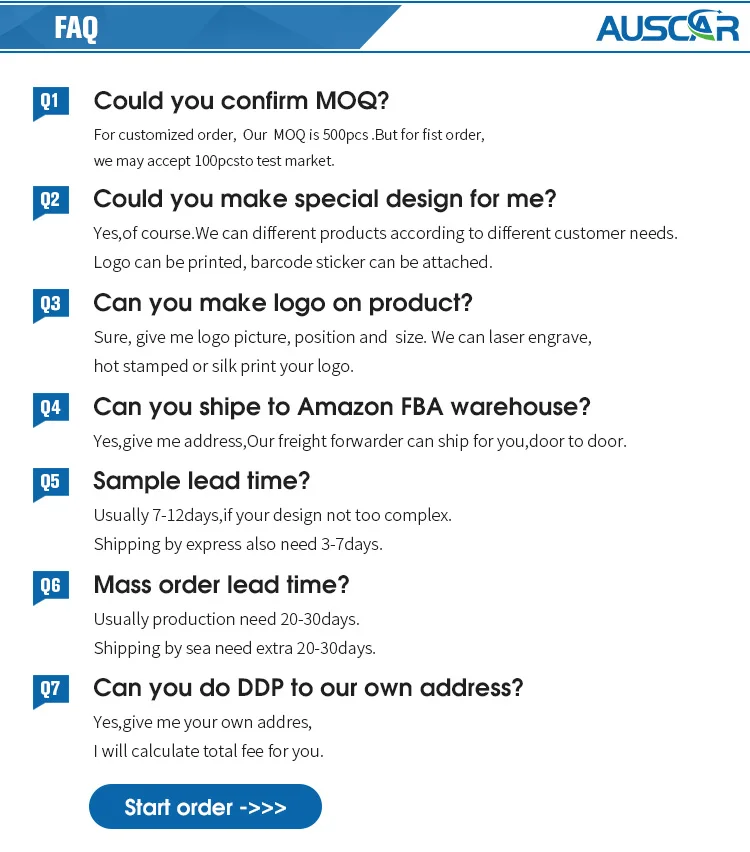The width and height of the screenshot is (750, 852).
Task: Click "I will calculate total fee" text
Action: pos(208,751)
